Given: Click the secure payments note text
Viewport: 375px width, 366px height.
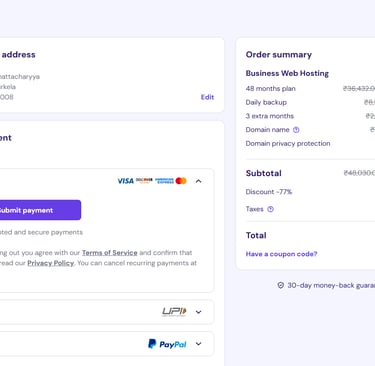Looking at the screenshot, I should pos(41,232).
